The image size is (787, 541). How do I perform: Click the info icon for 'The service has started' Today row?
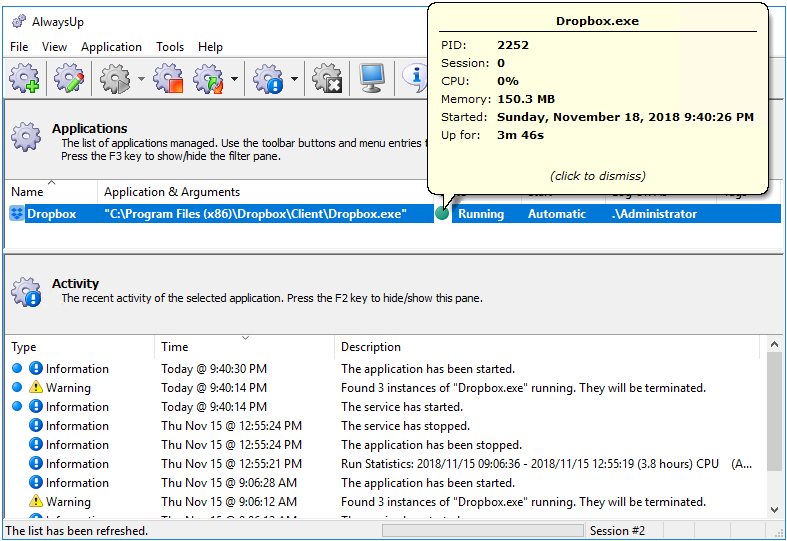click(36, 406)
